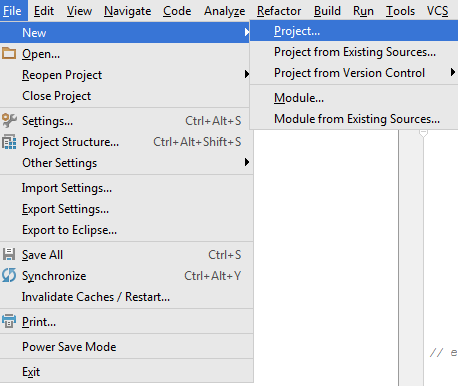Viewport: 458px width, 386px height.
Task: Open the Analyze menu
Action: click(225, 11)
